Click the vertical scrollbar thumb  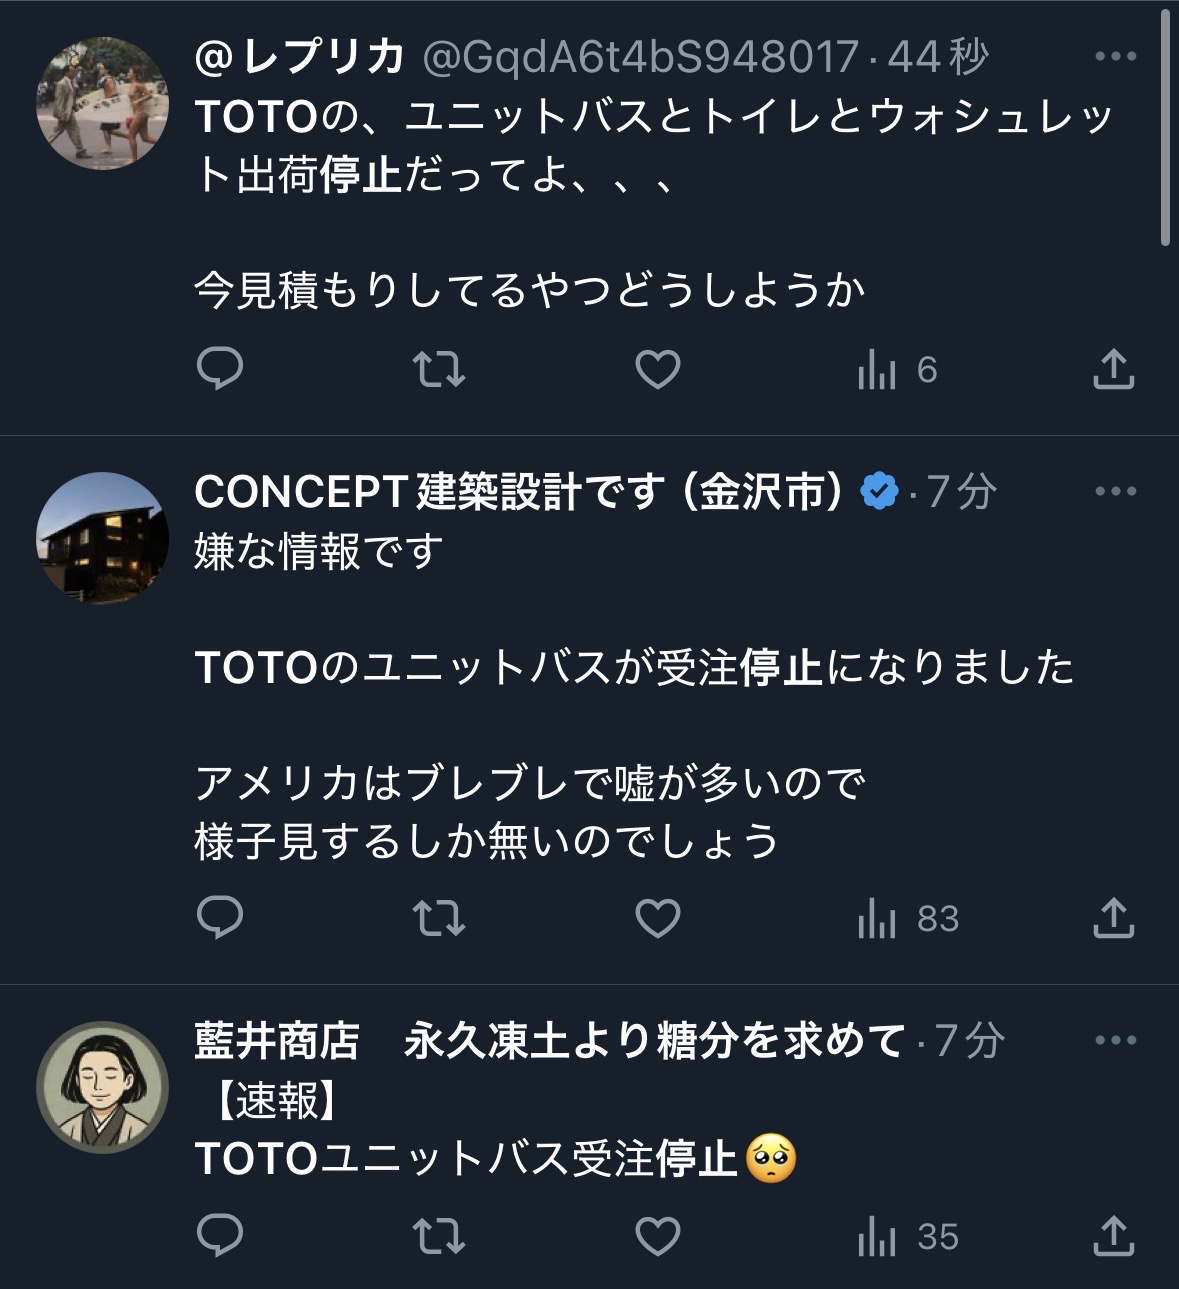(x=1165, y=128)
